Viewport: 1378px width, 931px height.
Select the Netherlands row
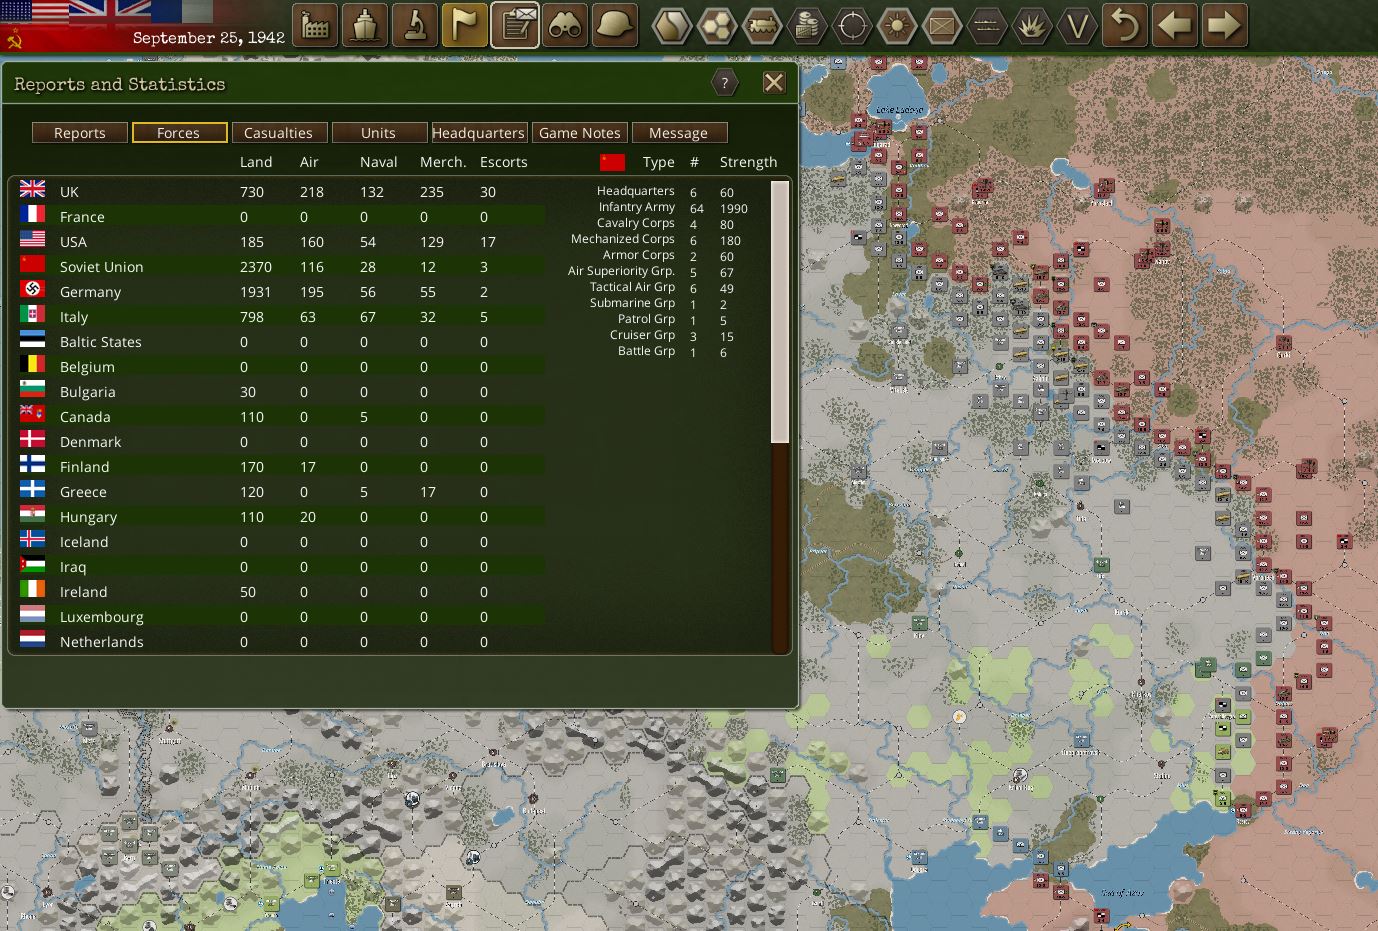(282, 642)
